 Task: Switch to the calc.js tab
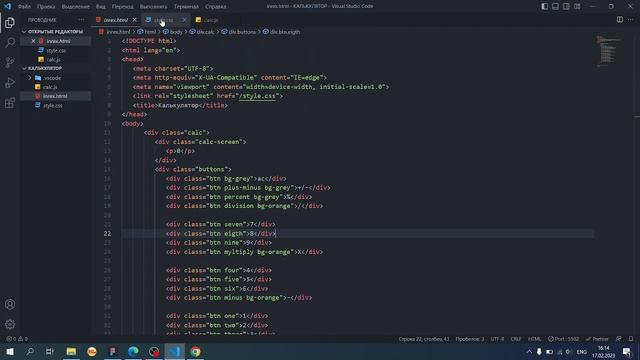click(207, 20)
